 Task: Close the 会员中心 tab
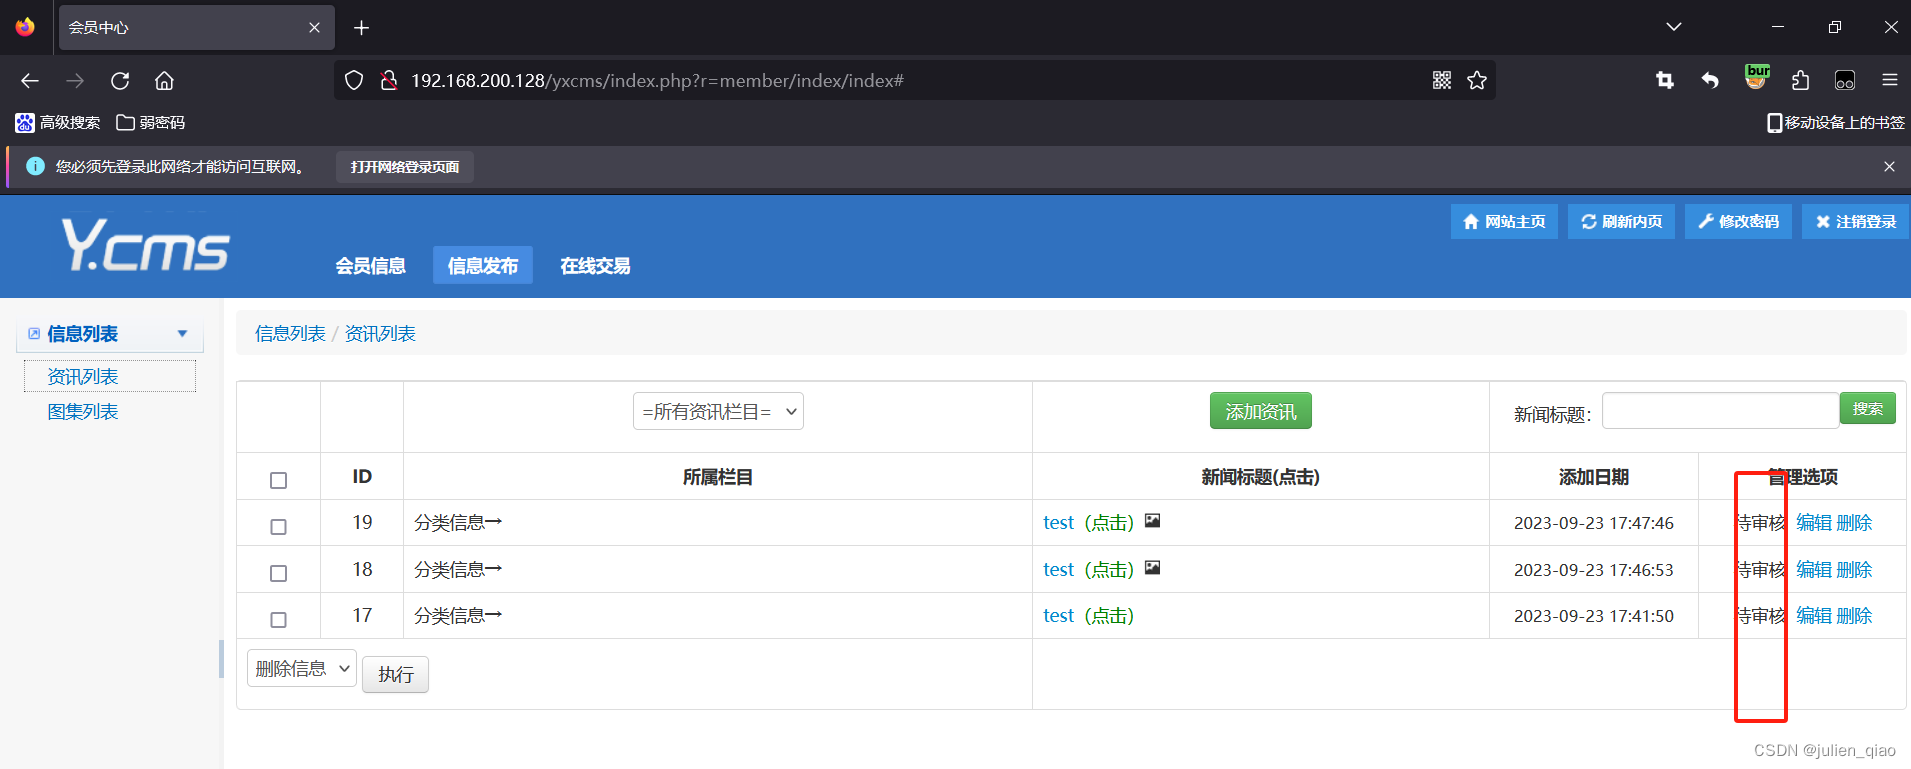[x=314, y=28]
